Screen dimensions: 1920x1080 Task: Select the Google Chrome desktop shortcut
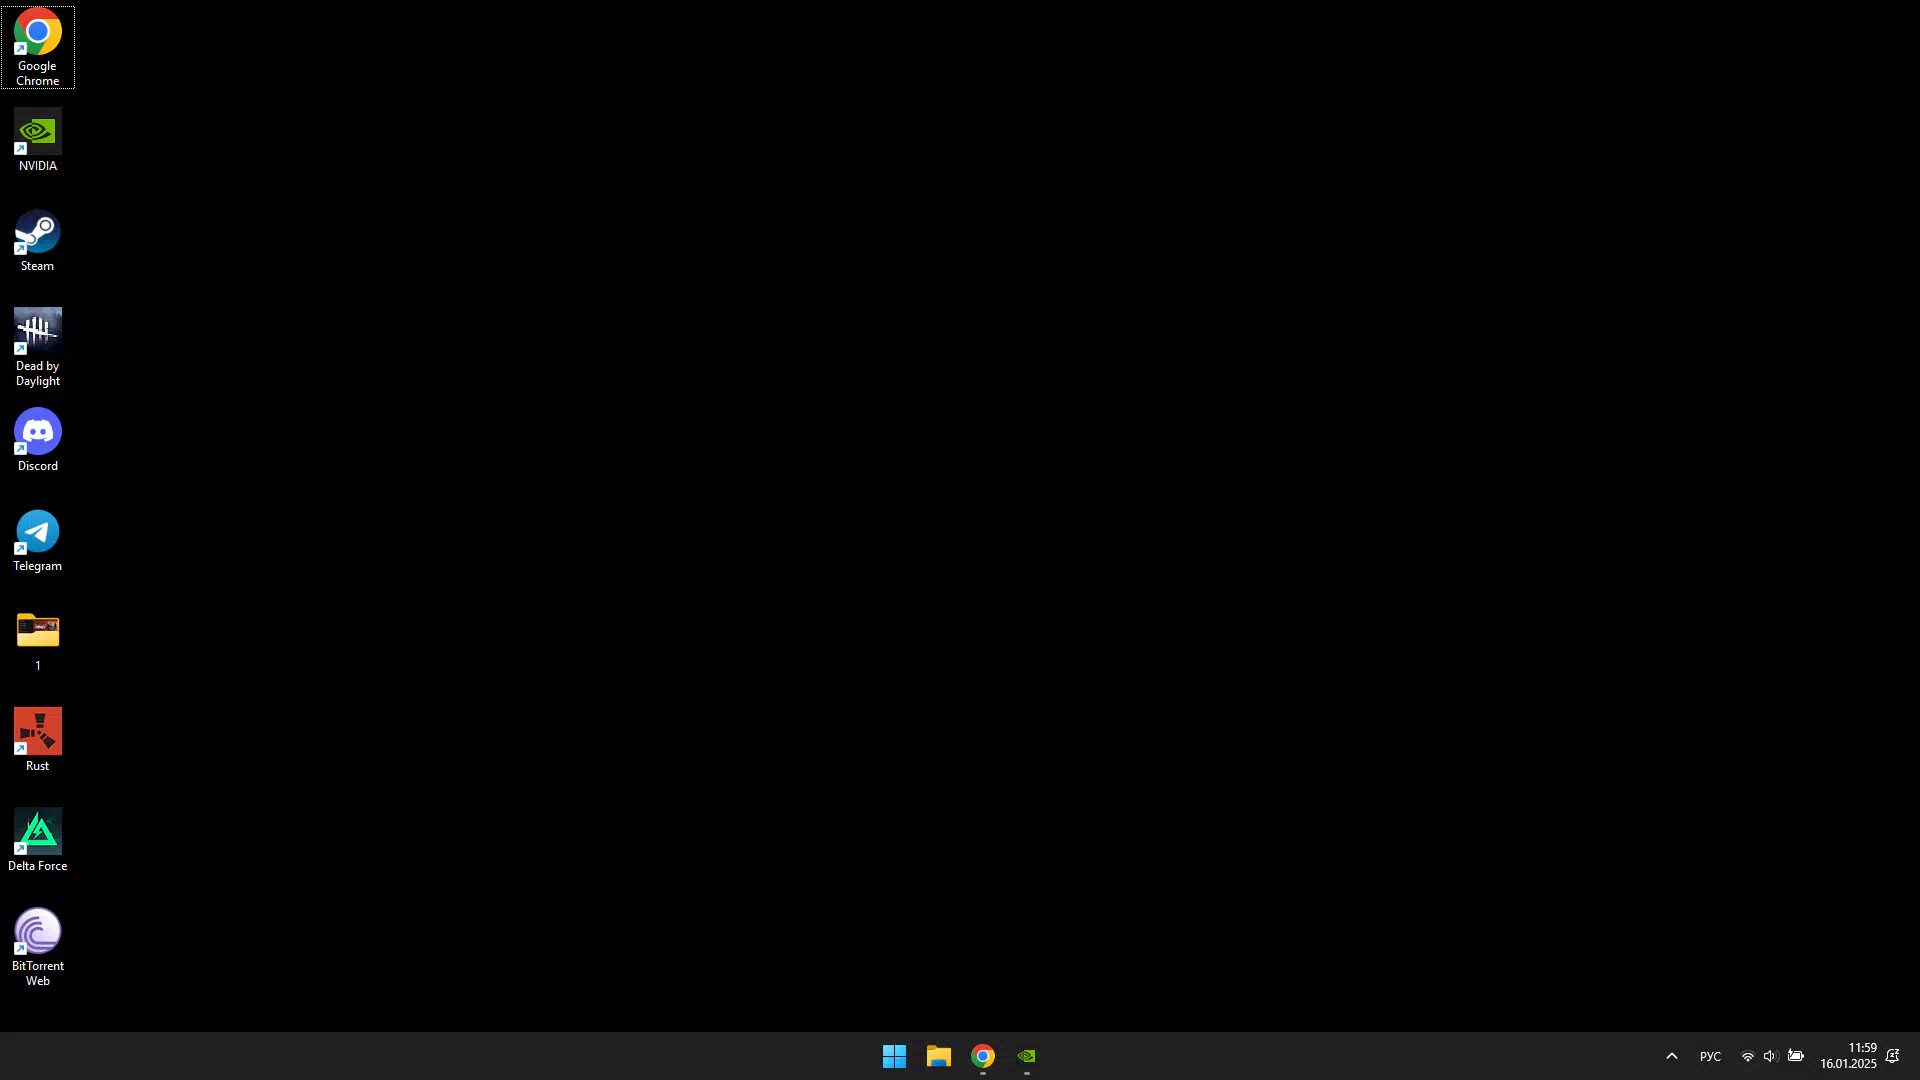(x=37, y=47)
